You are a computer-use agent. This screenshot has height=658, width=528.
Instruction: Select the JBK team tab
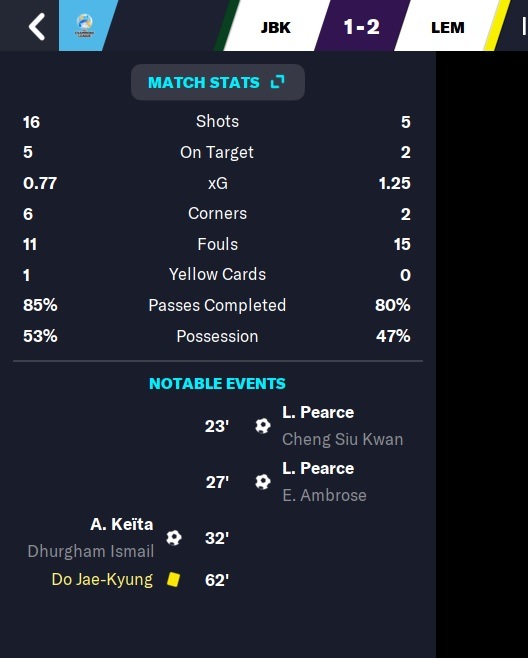point(276,27)
